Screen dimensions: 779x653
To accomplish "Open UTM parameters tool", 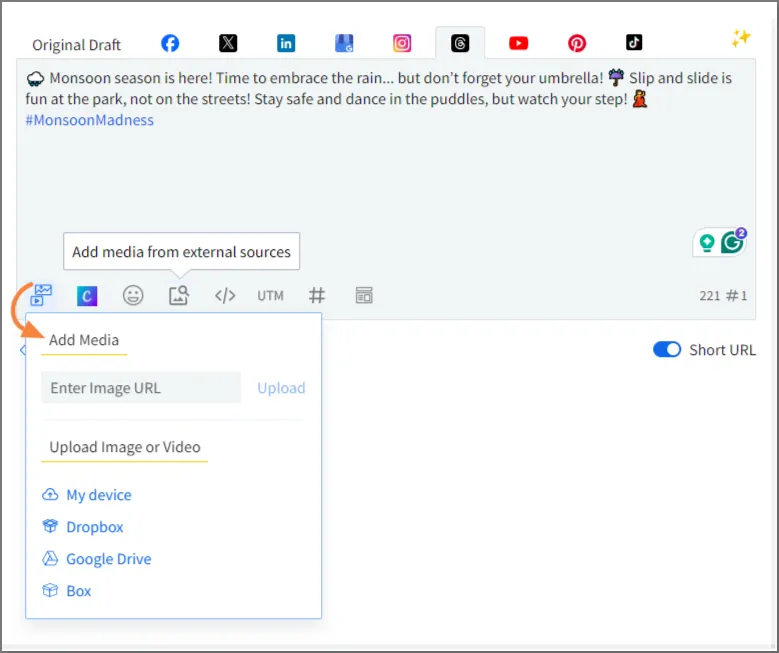I will [x=270, y=296].
